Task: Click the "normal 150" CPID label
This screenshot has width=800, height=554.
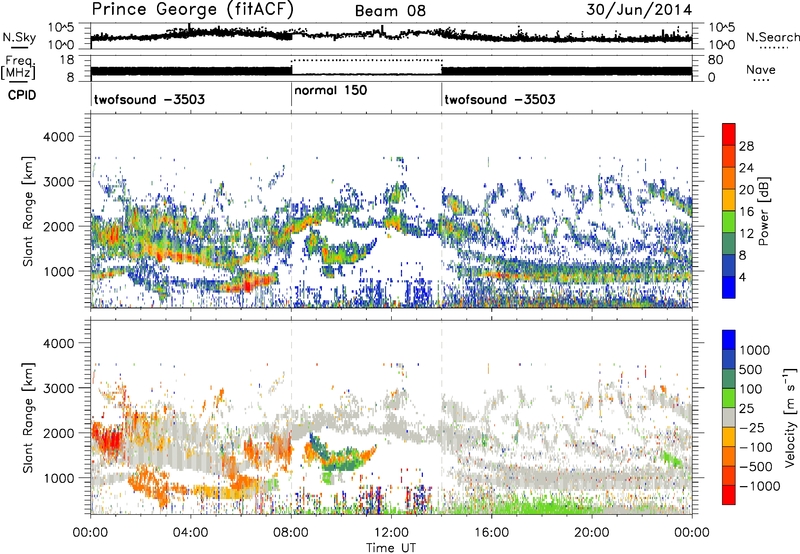Action: (x=331, y=90)
